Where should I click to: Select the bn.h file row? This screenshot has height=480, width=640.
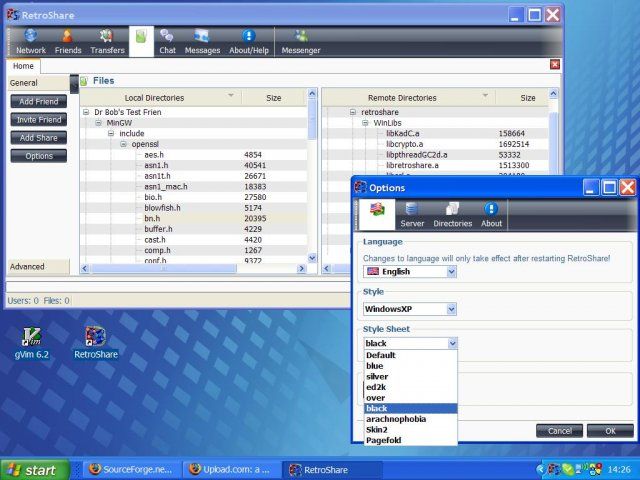pyautogui.click(x=194, y=218)
